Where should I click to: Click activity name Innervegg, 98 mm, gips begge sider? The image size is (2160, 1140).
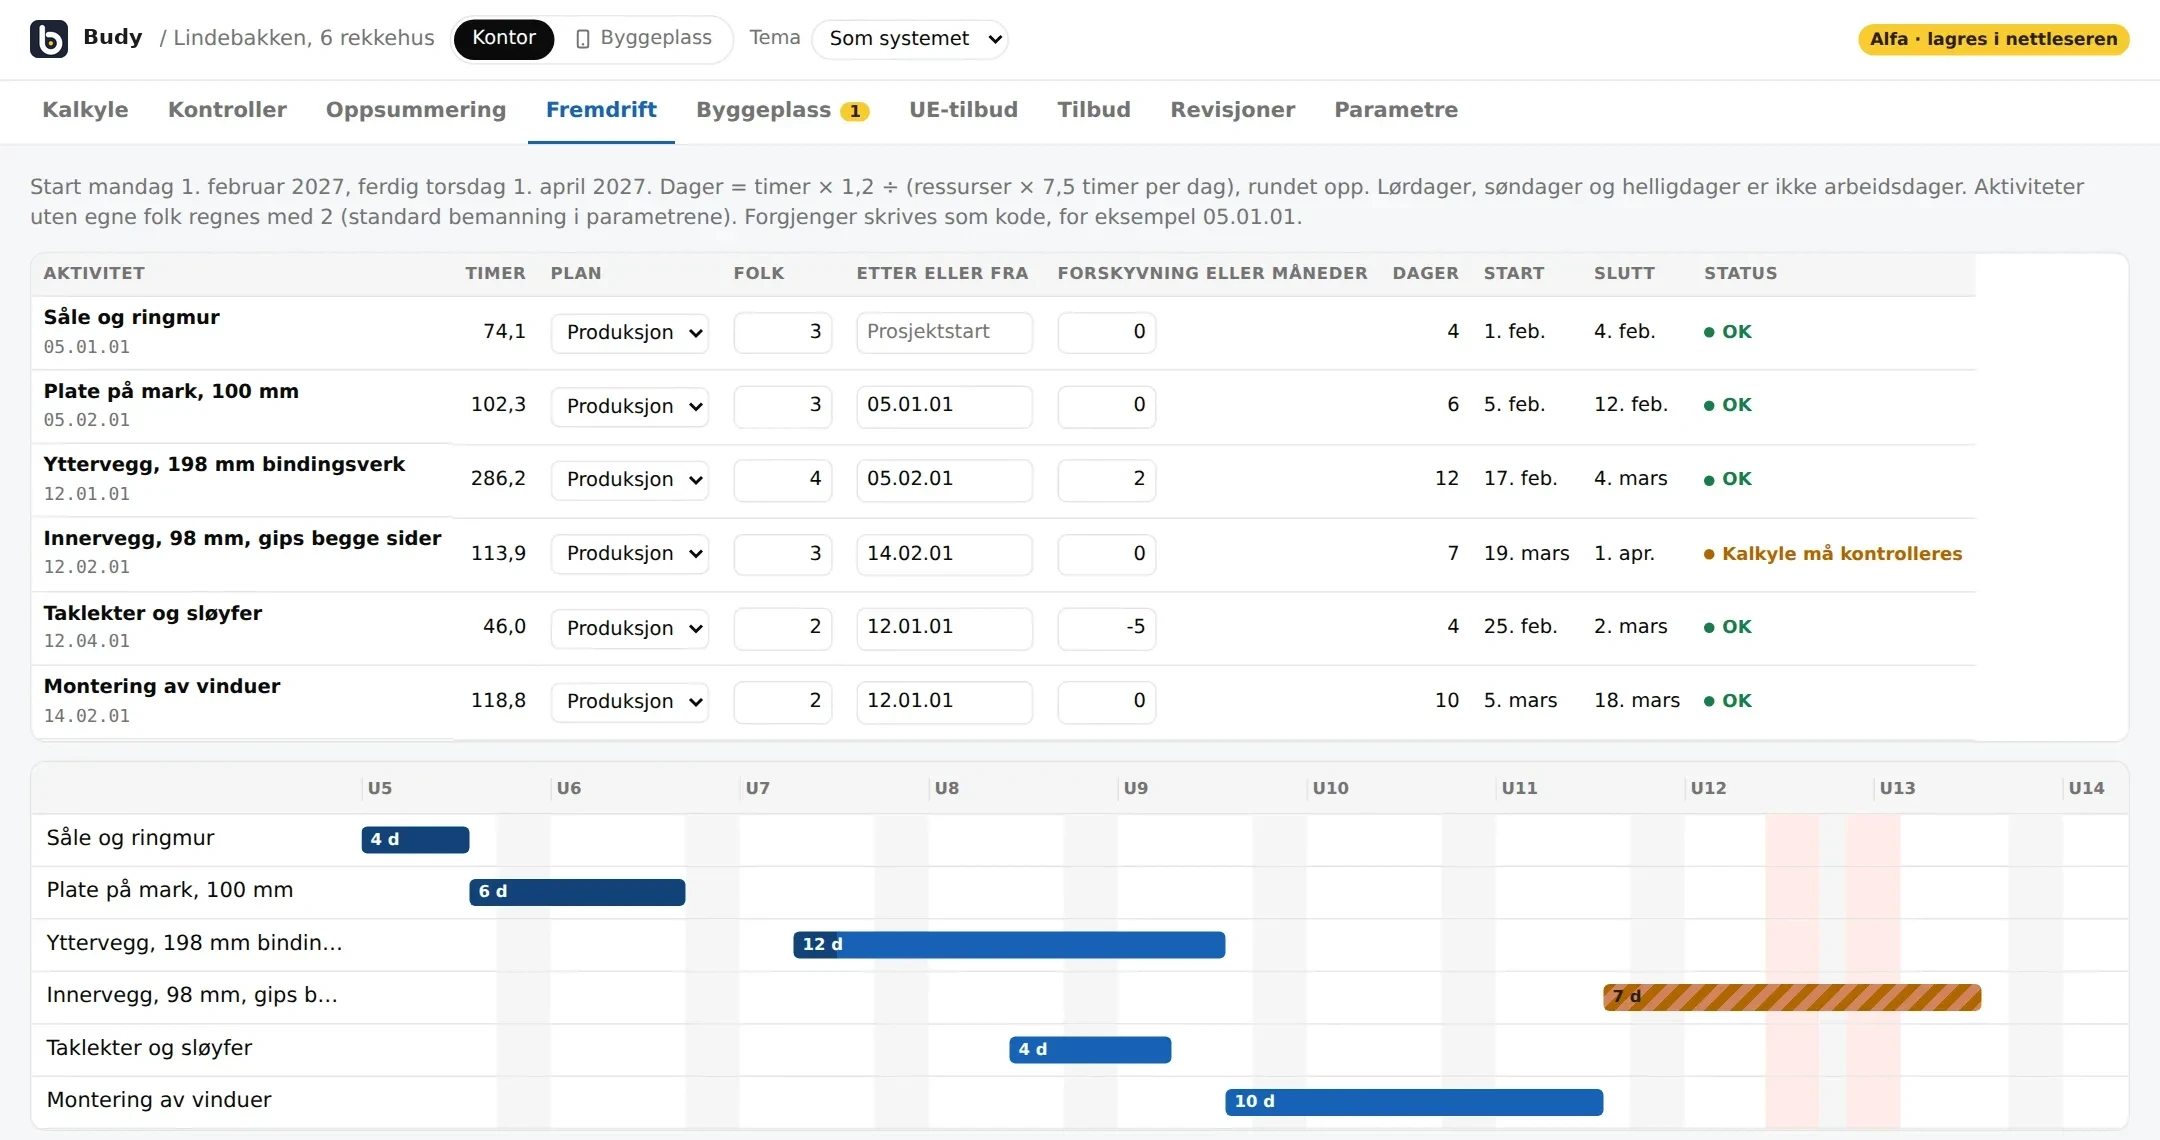tap(242, 539)
